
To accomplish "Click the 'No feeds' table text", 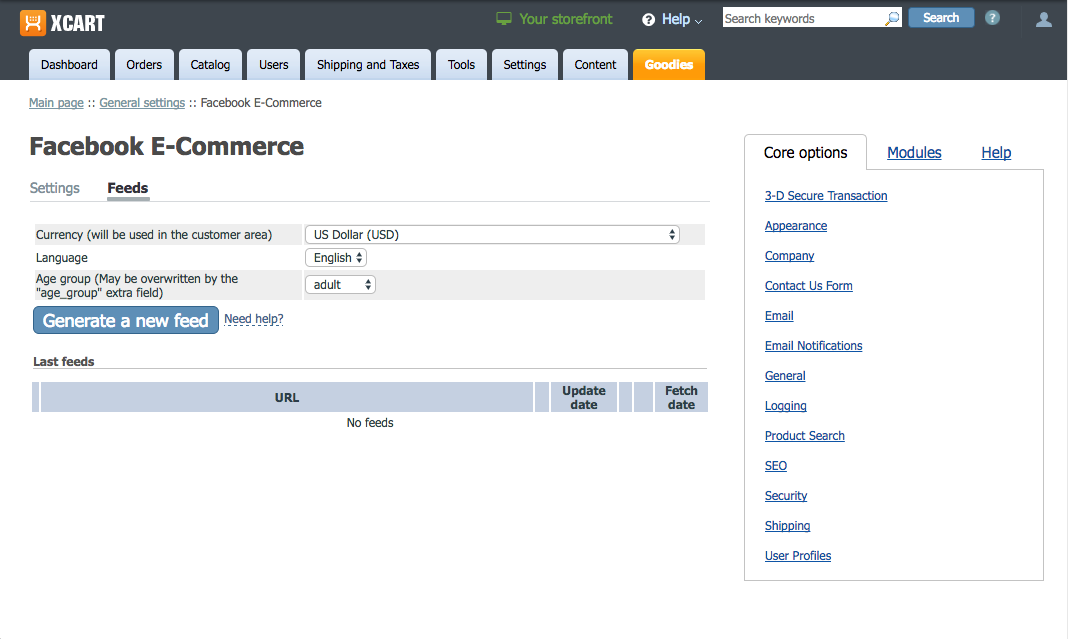I will 370,422.
